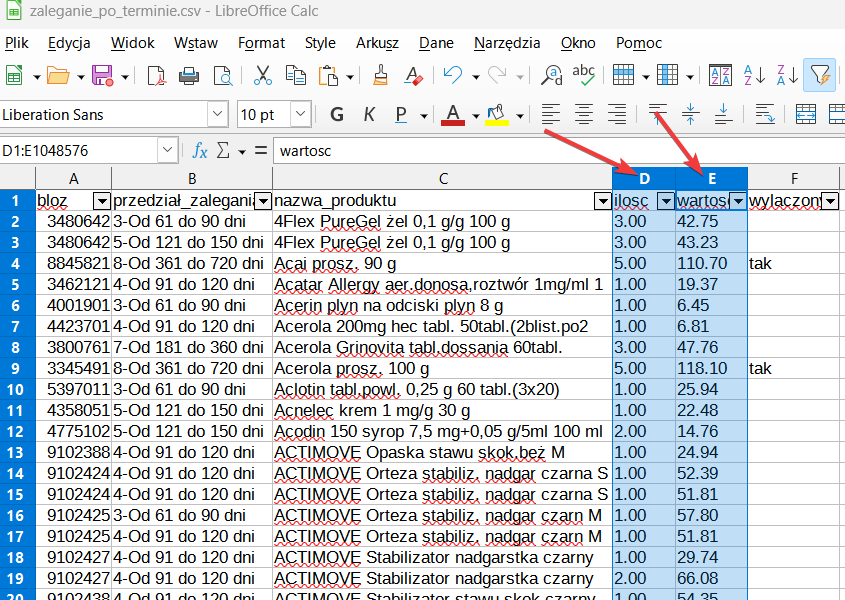Toggle bold formatting G button
This screenshot has width=845, height=600.
click(336, 114)
